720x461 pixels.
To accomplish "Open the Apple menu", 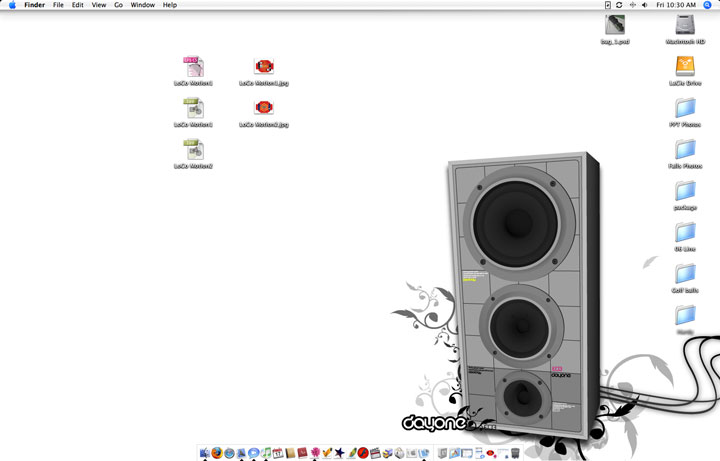I will (12, 5).
